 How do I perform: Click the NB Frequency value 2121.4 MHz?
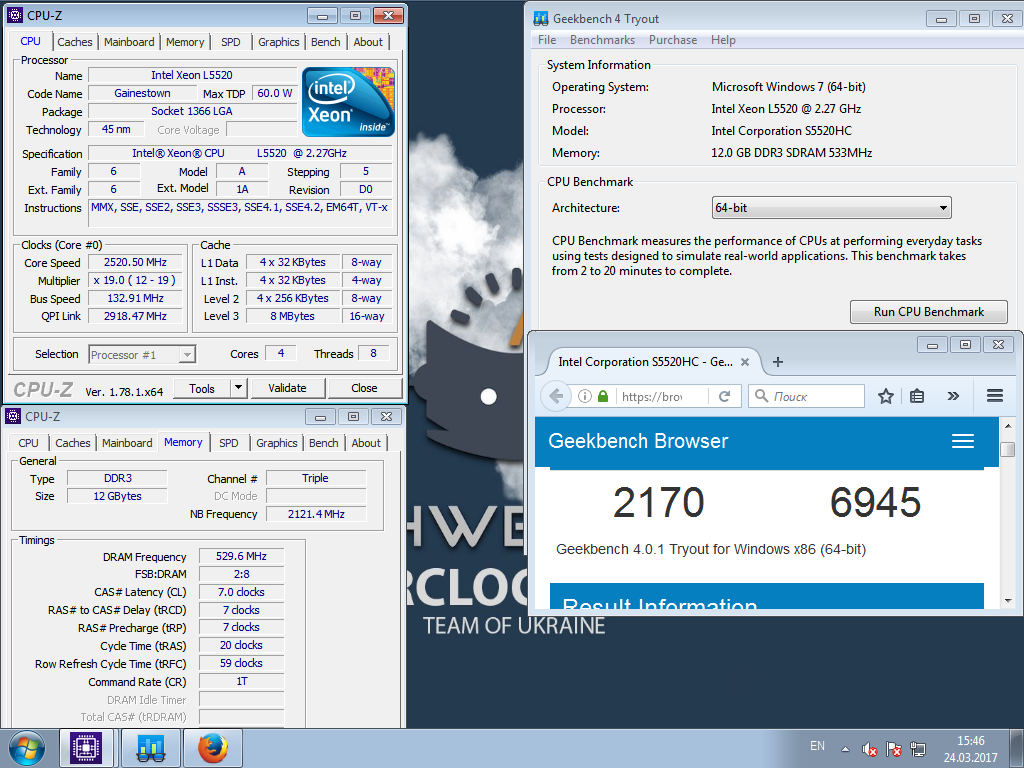(316, 514)
